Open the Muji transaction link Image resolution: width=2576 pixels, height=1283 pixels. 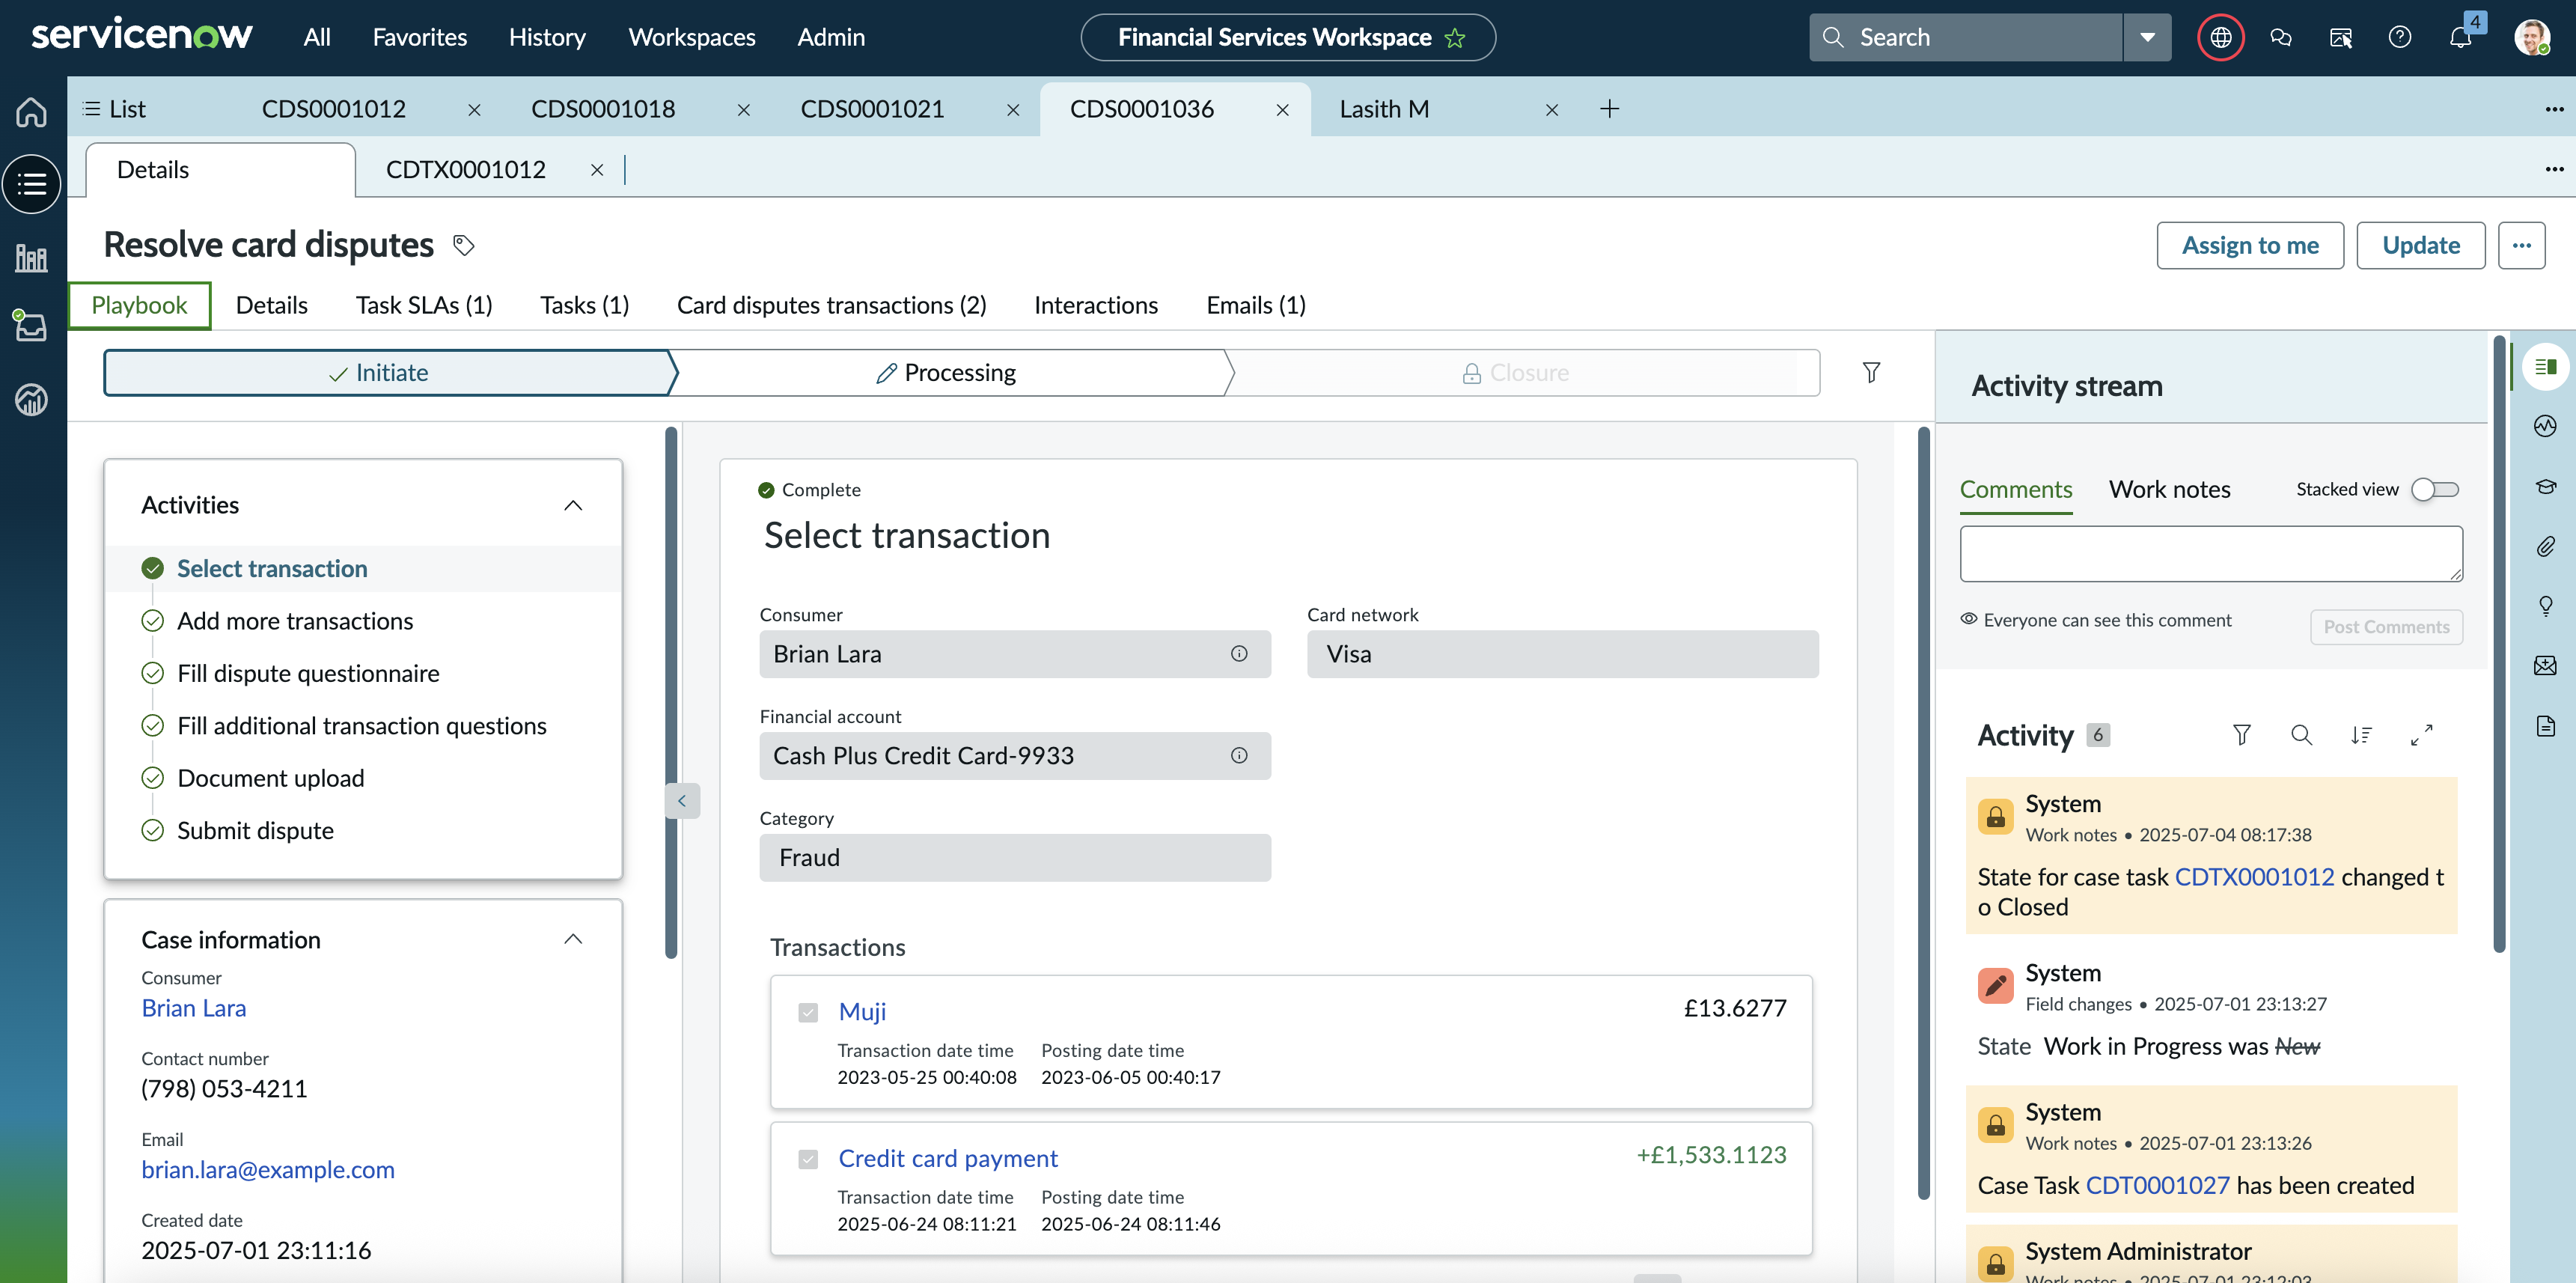click(862, 1012)
